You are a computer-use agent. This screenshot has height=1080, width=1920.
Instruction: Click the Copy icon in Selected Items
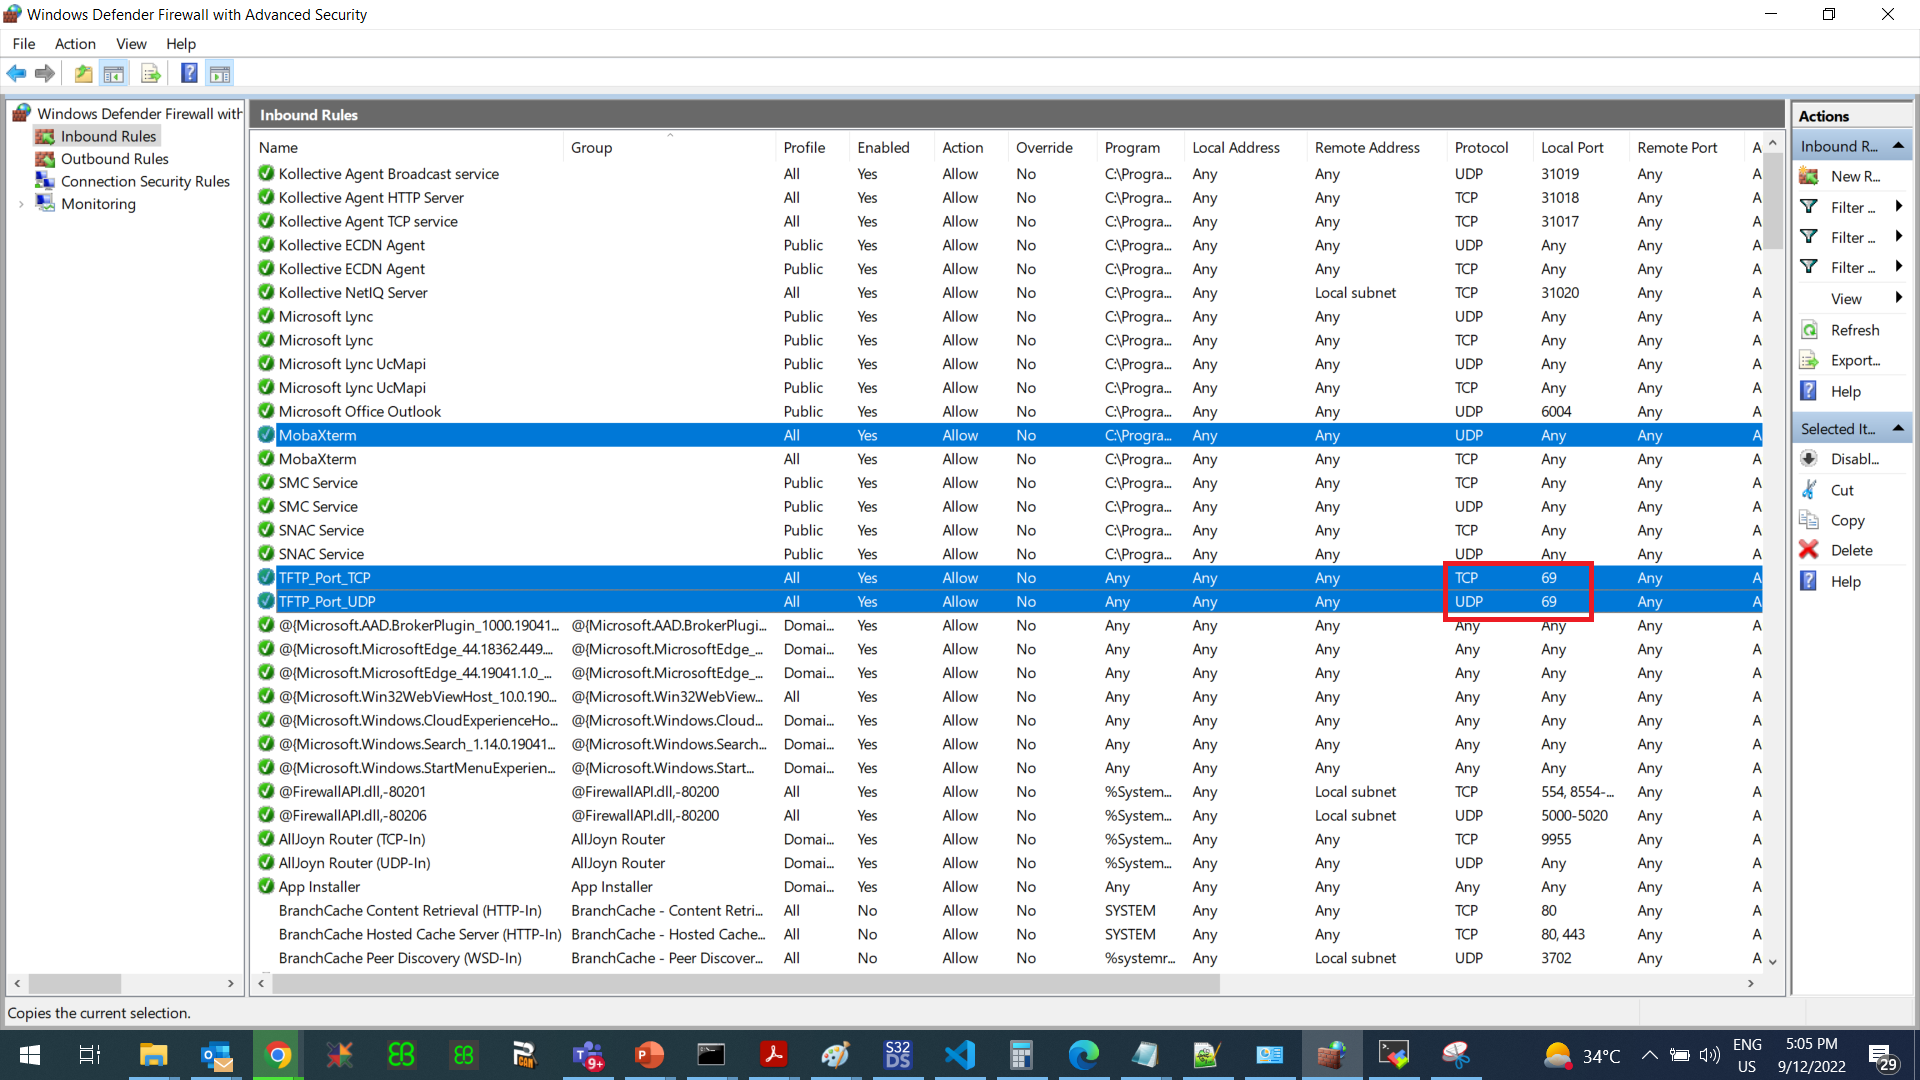tap(1809, 520)
